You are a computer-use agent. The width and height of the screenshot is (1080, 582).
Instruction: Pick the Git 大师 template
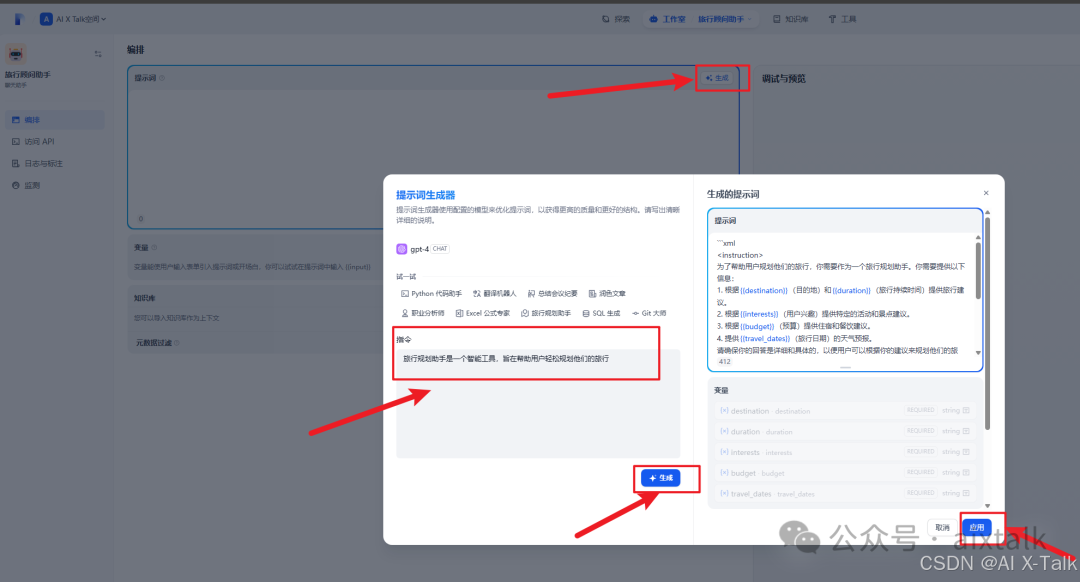pos(649,313)
